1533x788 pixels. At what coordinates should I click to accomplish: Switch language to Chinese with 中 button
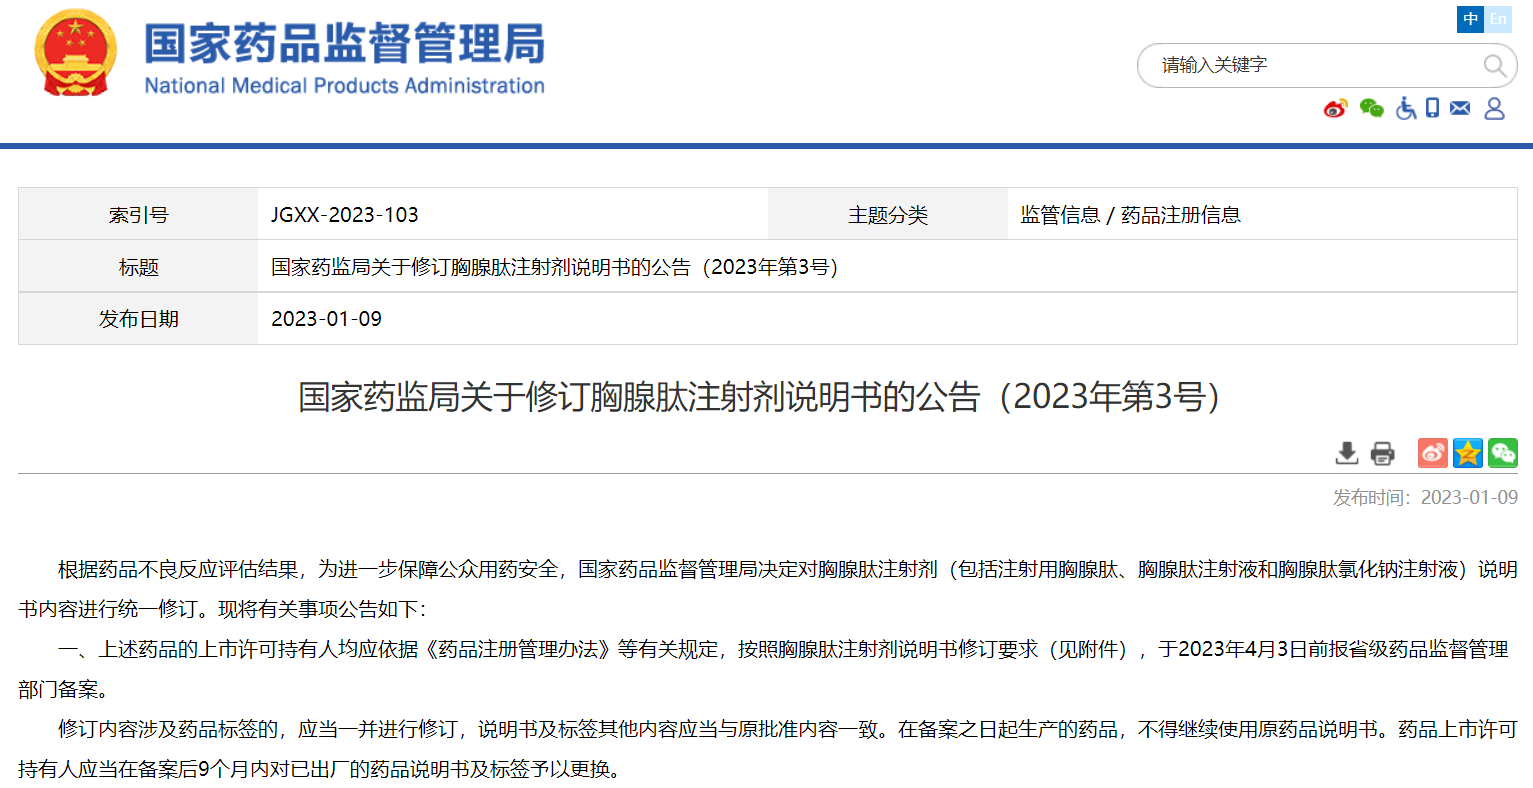click(x=1470, y=19)
